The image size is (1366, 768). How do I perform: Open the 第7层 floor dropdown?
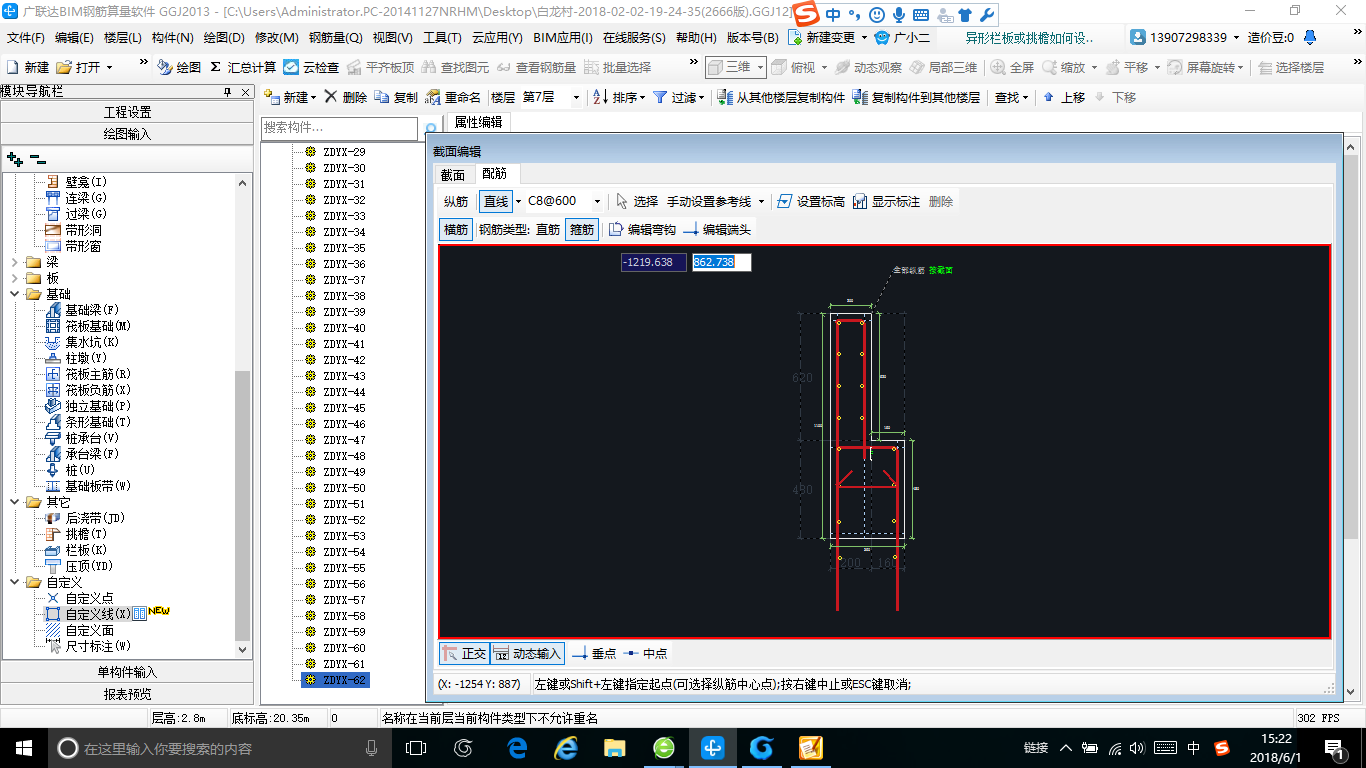[576, 97]
